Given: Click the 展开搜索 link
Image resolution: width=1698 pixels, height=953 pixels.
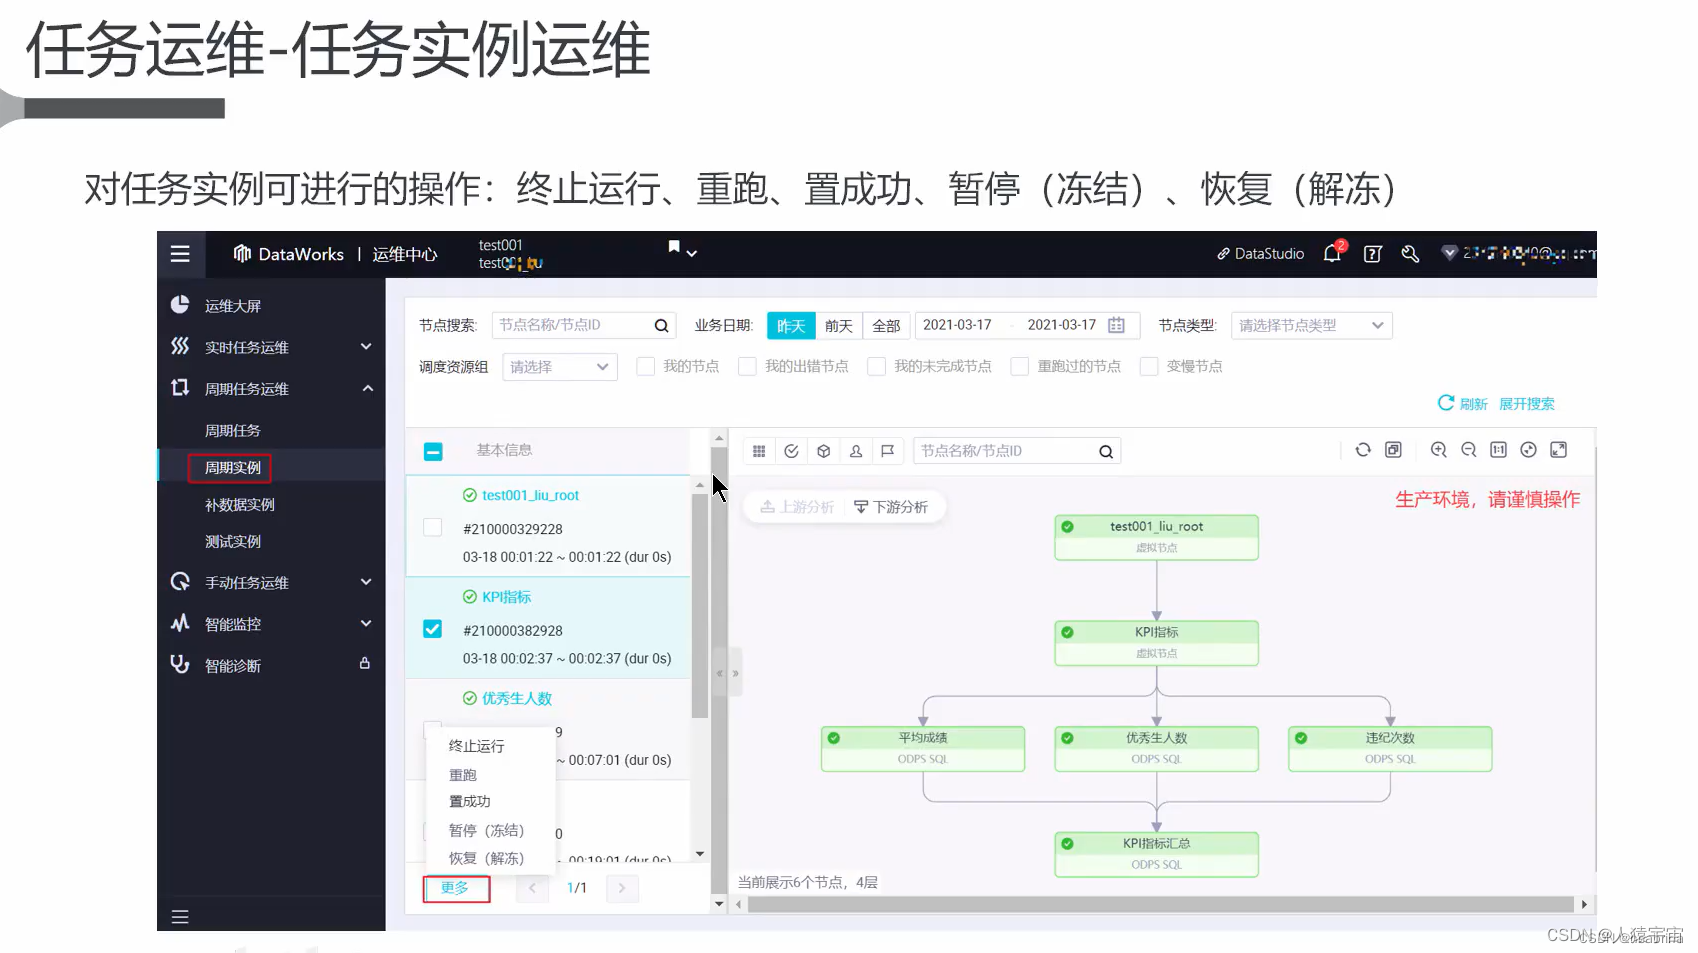Looking at the screenshot, I should [x=1526, y=403].
